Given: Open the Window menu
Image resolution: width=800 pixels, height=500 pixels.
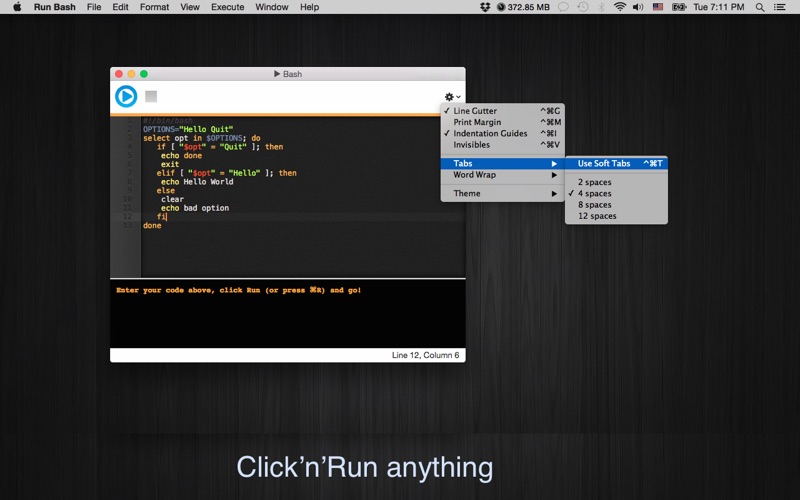Looking at the screenshot, I should pyautogui.click(x=272, y=7).
